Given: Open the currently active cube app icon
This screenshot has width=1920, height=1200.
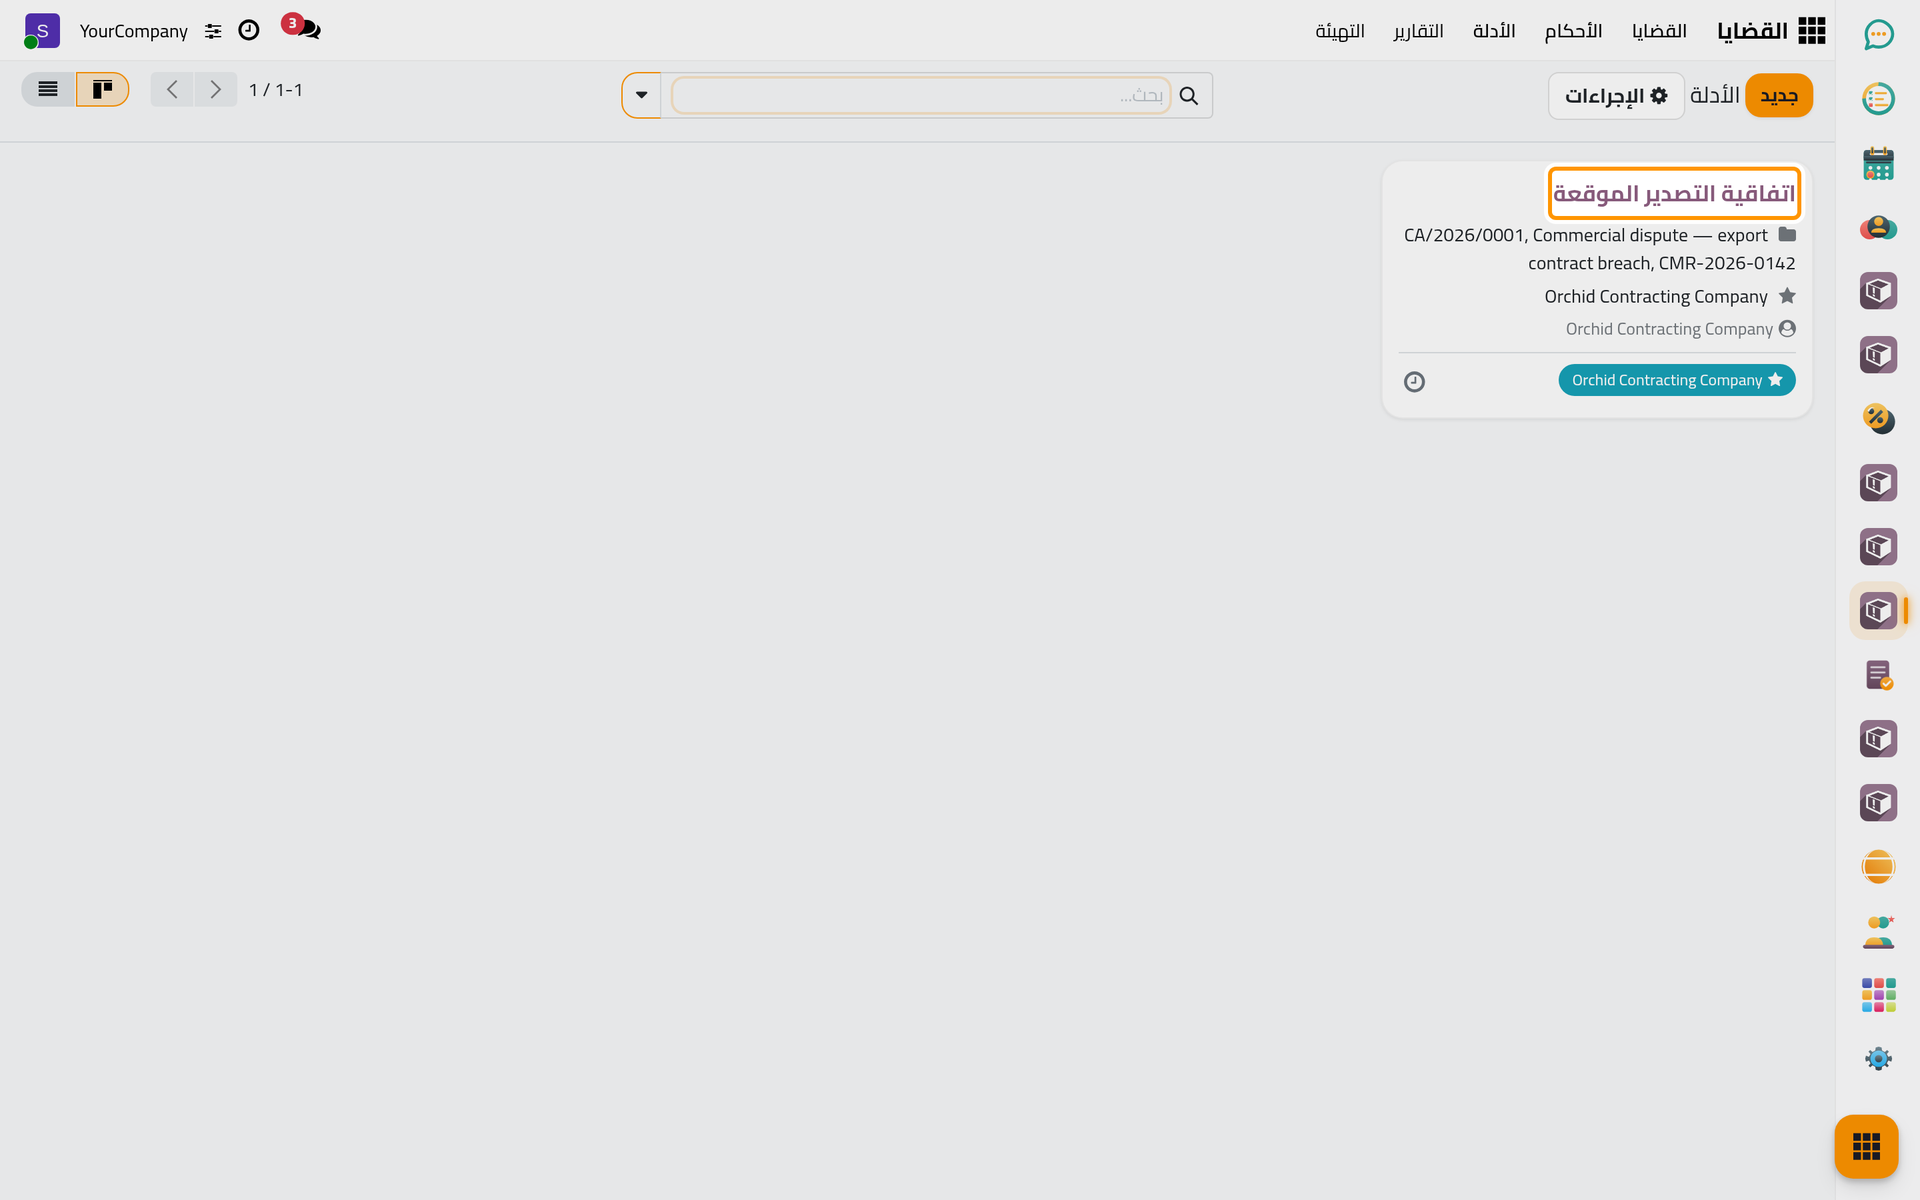Looking at the screenshot, I should pyautogui.click(x=1878, y=611).
